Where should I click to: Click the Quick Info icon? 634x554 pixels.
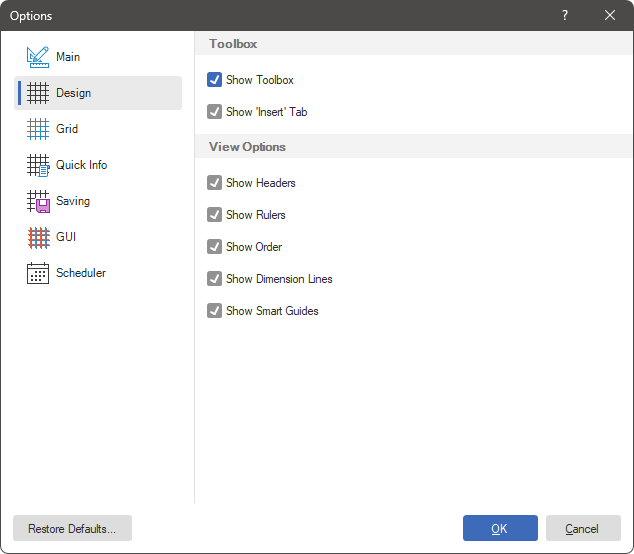click(38, 165)
